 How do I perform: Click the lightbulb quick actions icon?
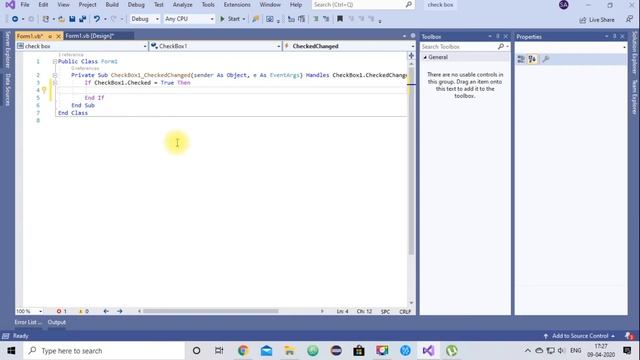click(44, 90)
